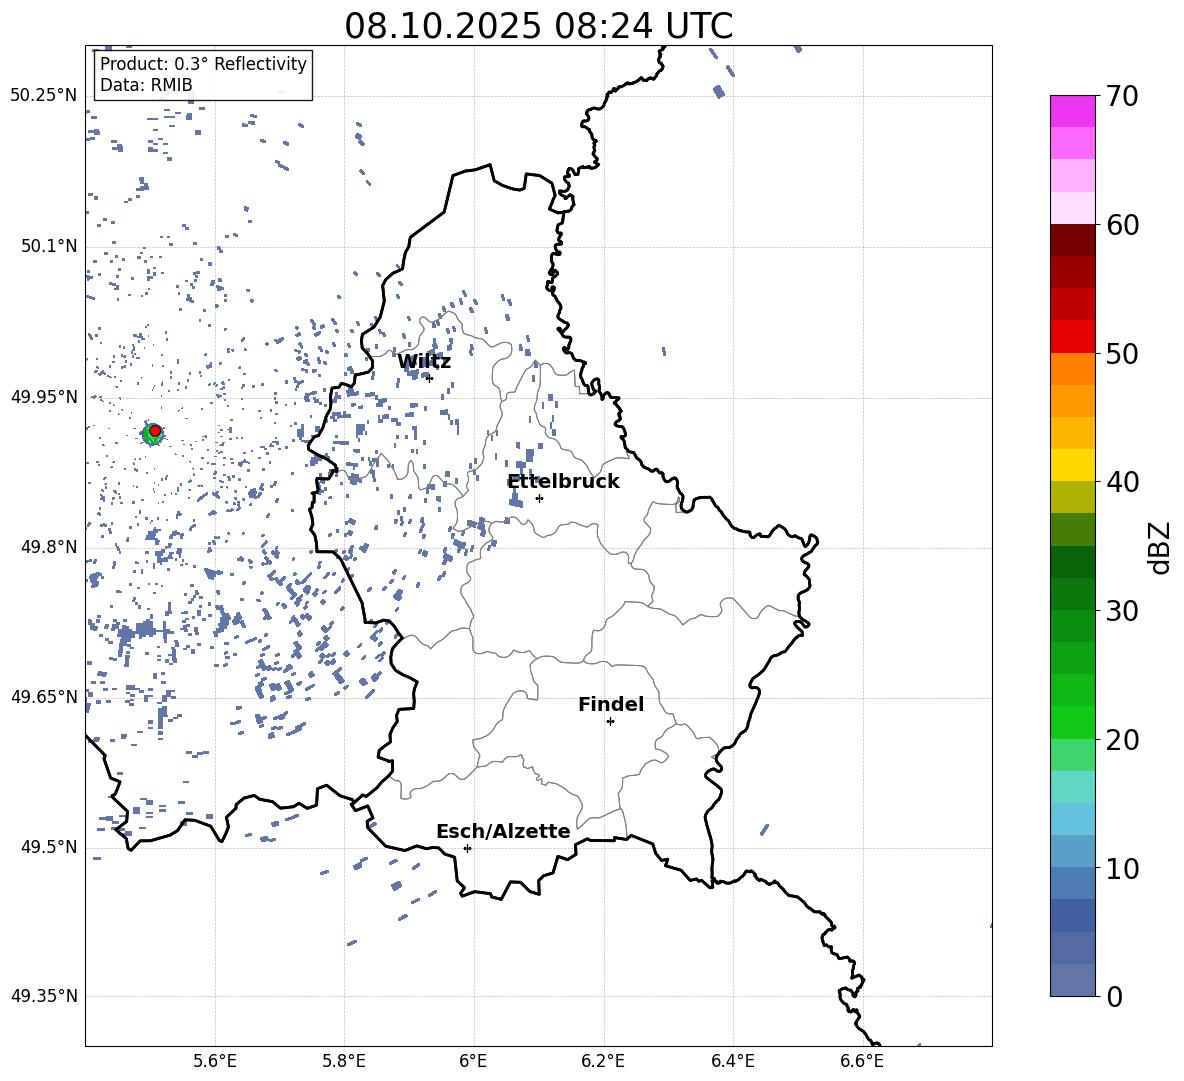Click the 6.2°E longitude tick label
The height and width of the screenshot is (1081, 1184).
pyautogui.click(x=603, y=1061)
